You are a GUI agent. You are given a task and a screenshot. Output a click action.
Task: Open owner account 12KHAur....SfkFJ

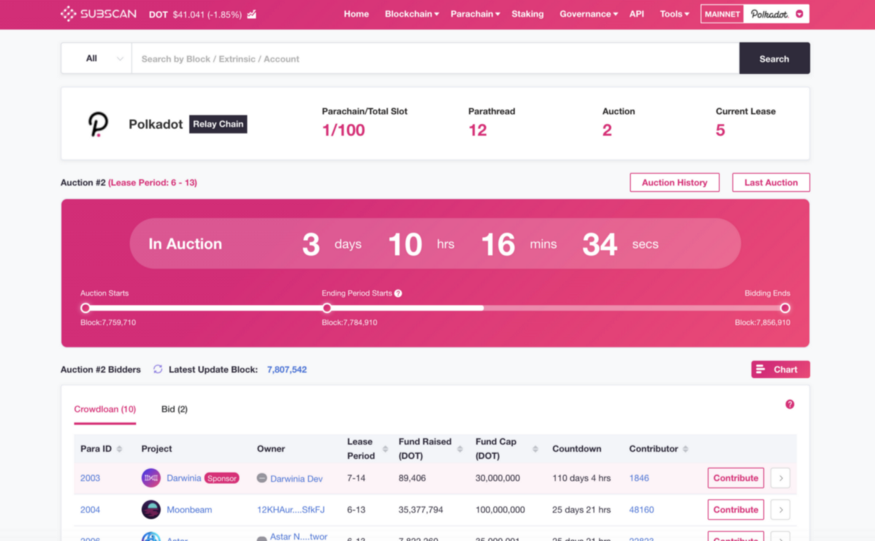tap(291, 509)
